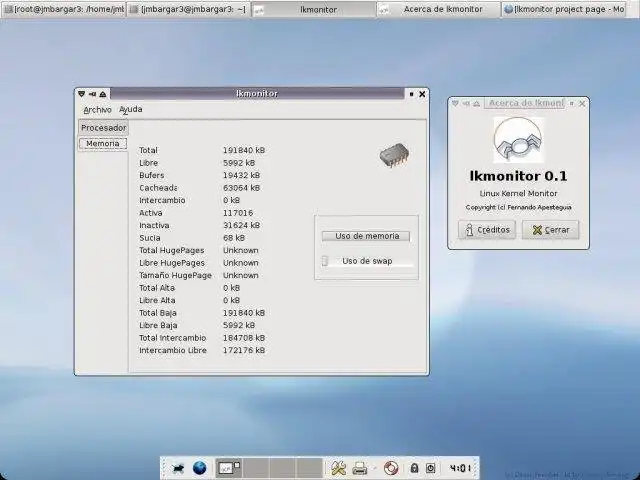Click the Total Baja label
The image size is (640, 480).
coord(158,313)
